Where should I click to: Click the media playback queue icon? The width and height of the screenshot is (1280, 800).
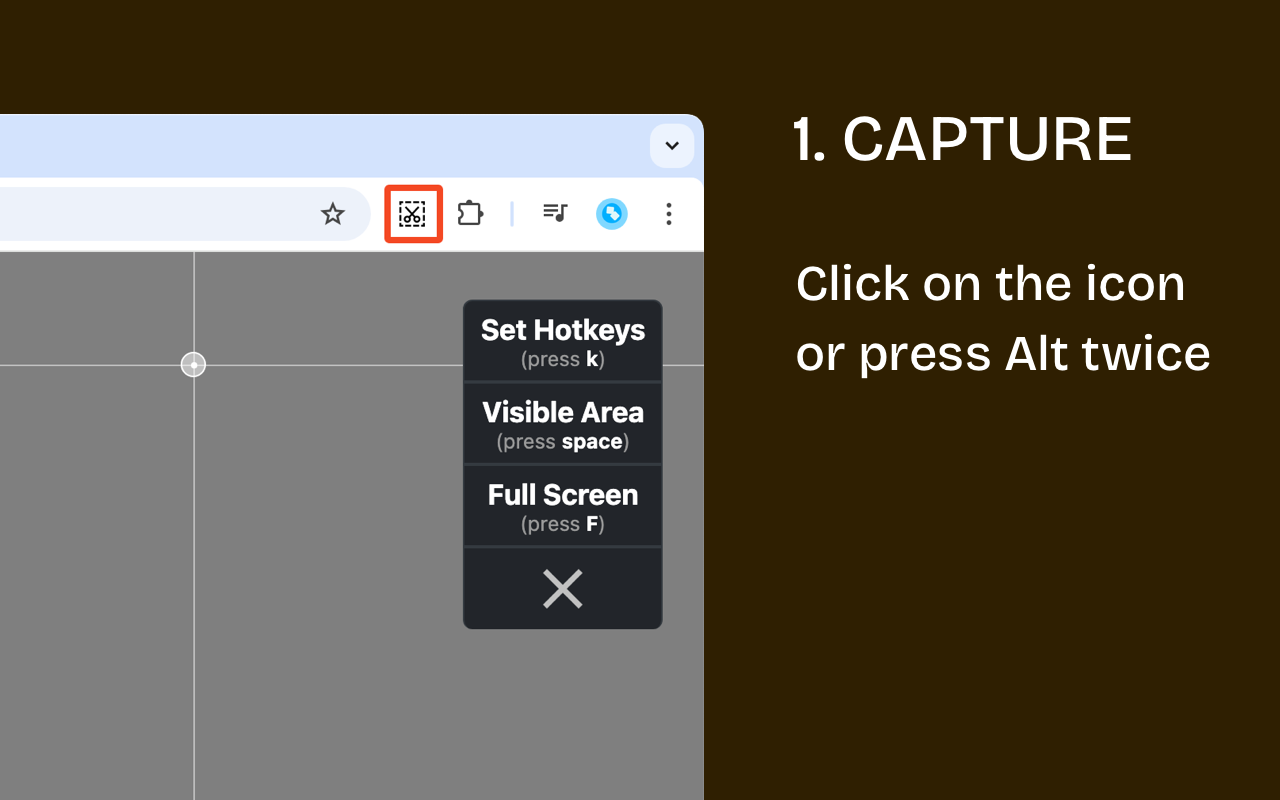[x=555, y=213]
